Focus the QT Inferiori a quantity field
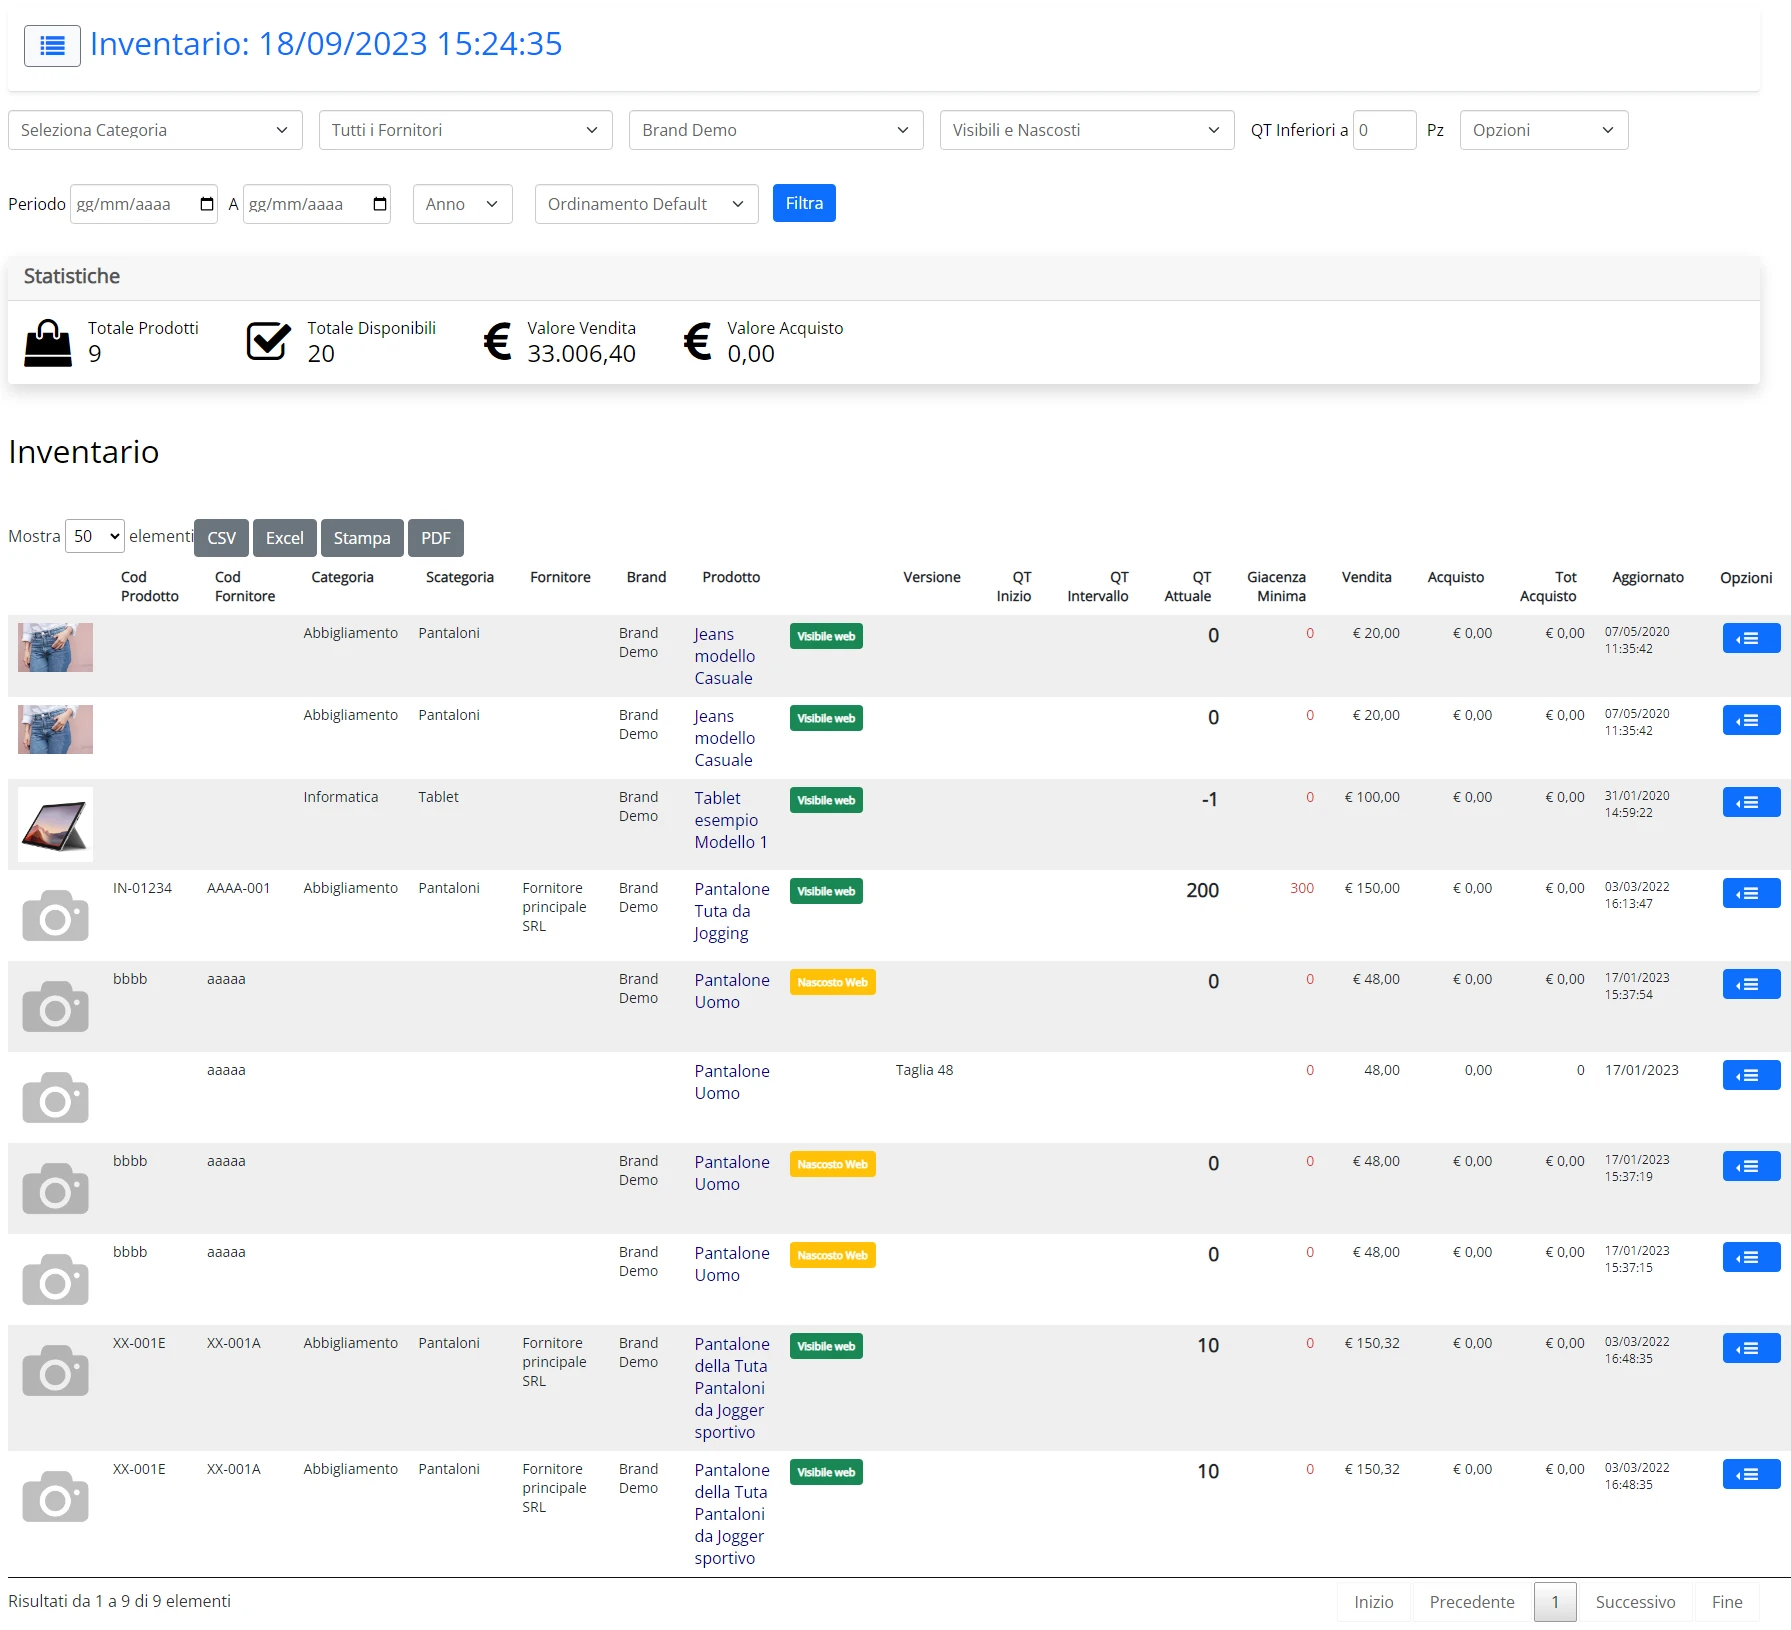The height and width of the screenshot is (1630, 1791). click(x=1384, y=130)
